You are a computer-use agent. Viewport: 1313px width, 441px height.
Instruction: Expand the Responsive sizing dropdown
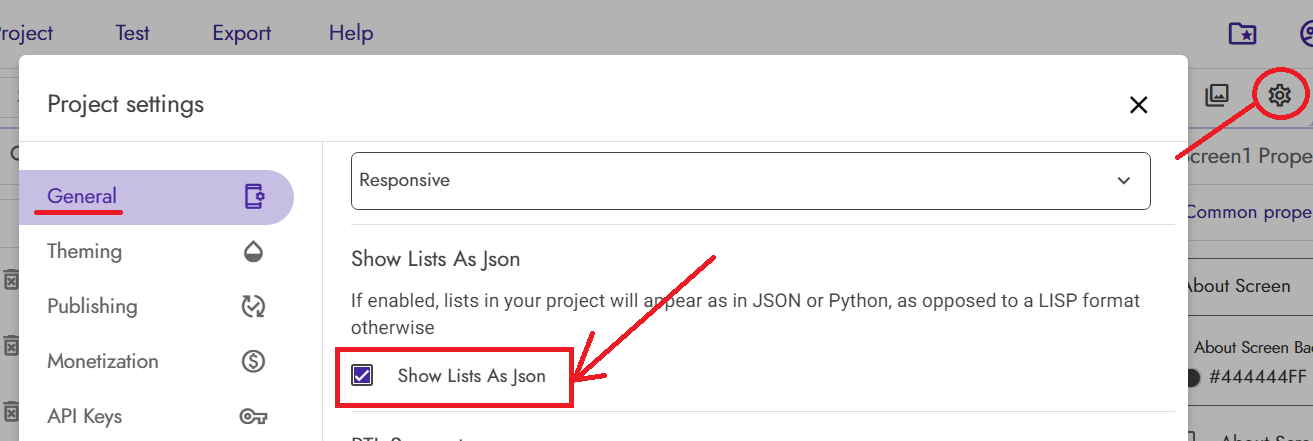click(x=750, y=181)
